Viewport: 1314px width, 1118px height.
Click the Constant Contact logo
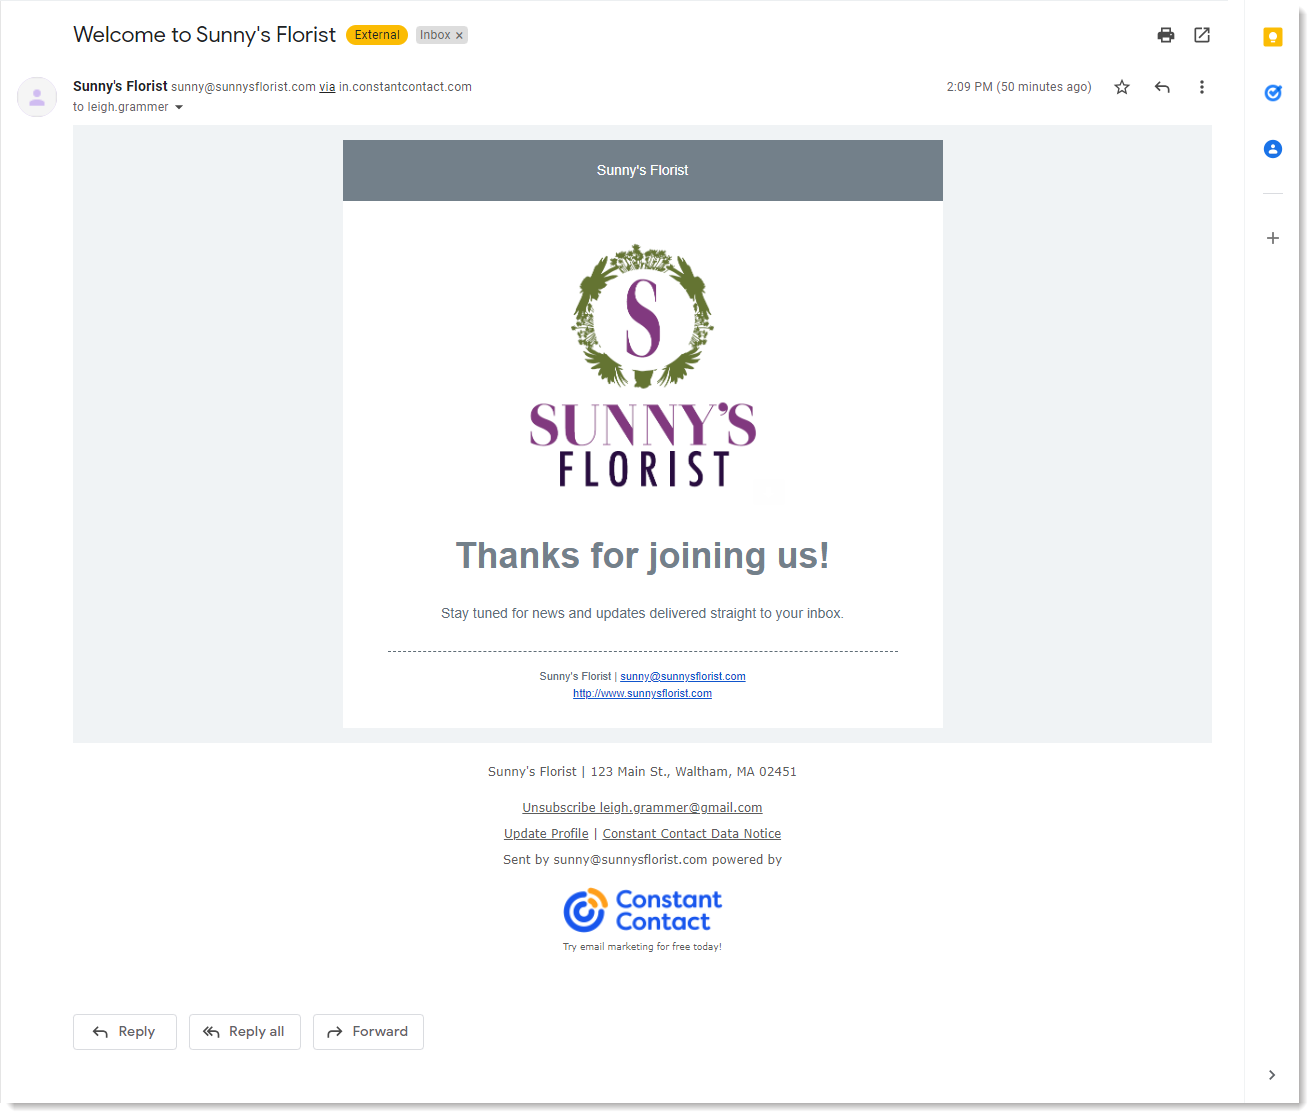pyautogui.click(x=642, y=911)
